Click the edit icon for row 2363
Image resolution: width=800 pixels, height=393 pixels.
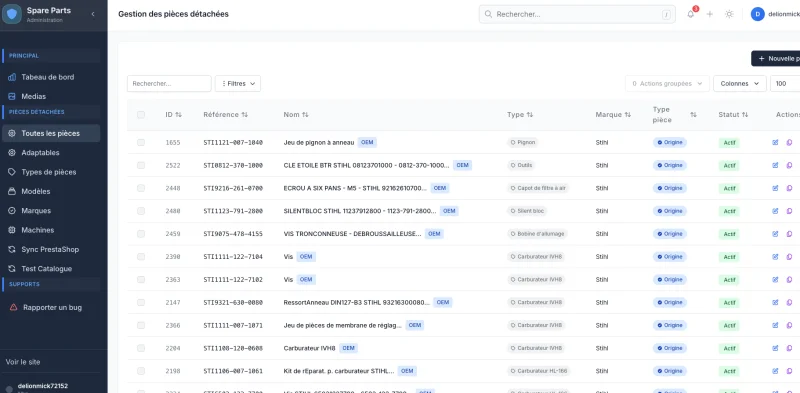point(775,280)
